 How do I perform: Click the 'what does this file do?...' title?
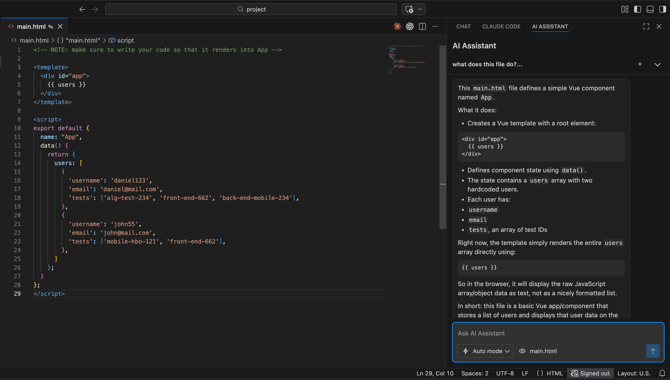point(487,64)
